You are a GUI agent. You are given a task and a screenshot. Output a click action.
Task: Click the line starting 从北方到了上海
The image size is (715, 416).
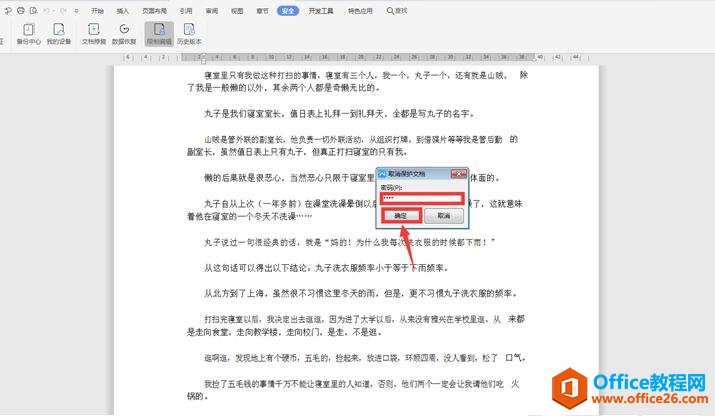pos(361,293)
